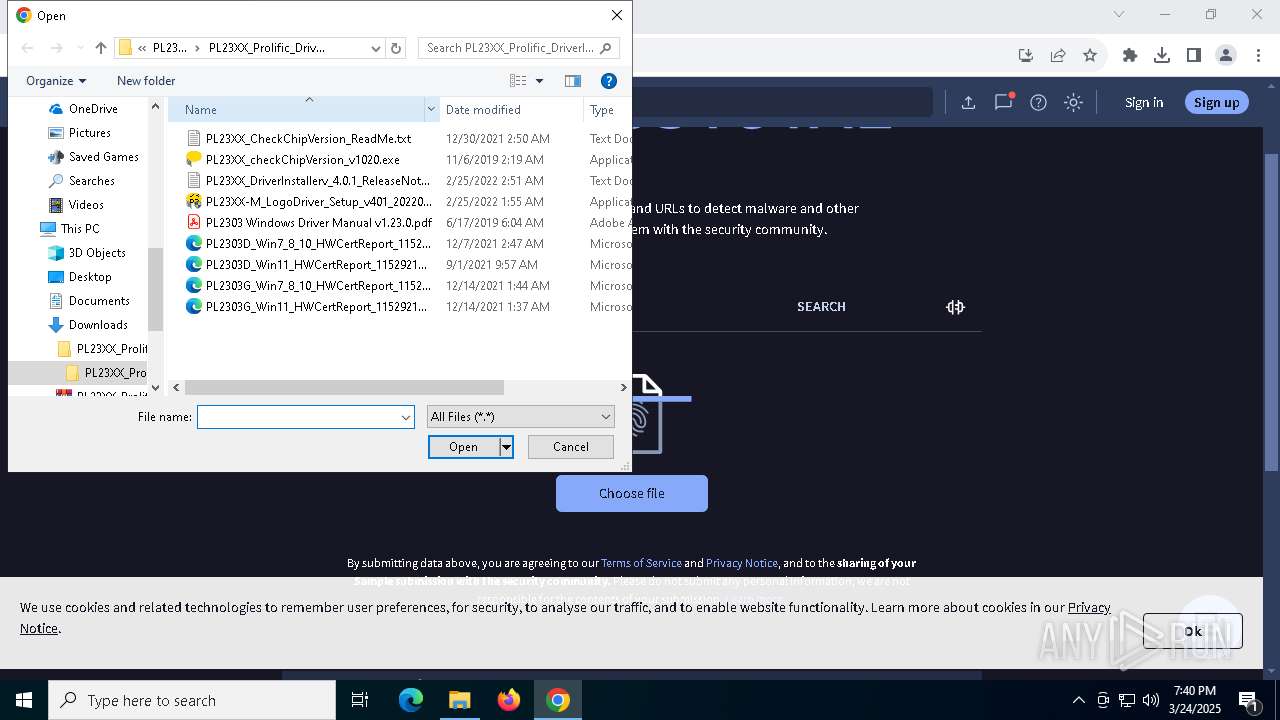The width and height of the screenshot is (1280, 720).
Task: Click Choose file button on VirusTotal
Action: click(632, 494)
